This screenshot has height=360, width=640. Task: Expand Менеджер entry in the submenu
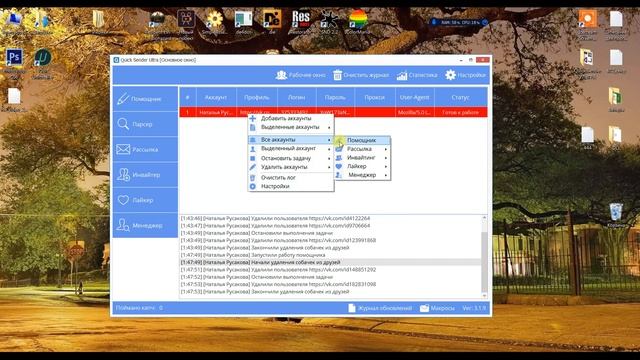point(362,175)
